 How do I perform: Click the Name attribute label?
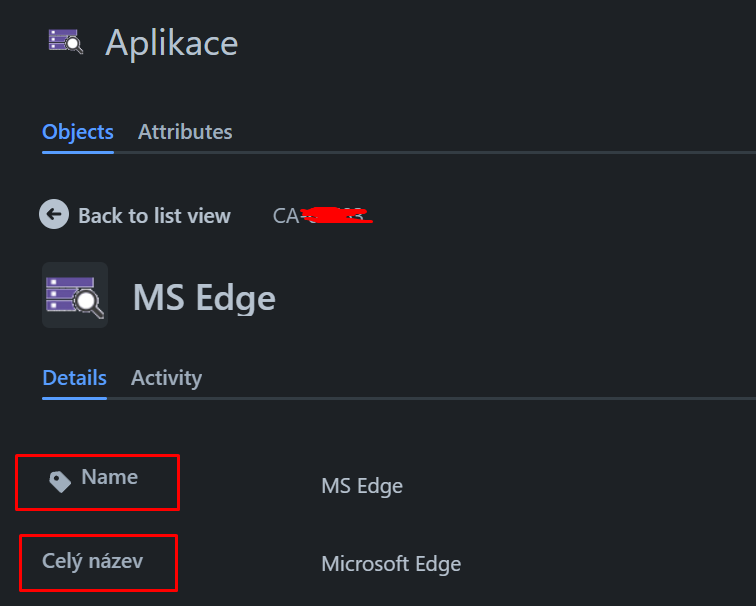pos(109,477)
